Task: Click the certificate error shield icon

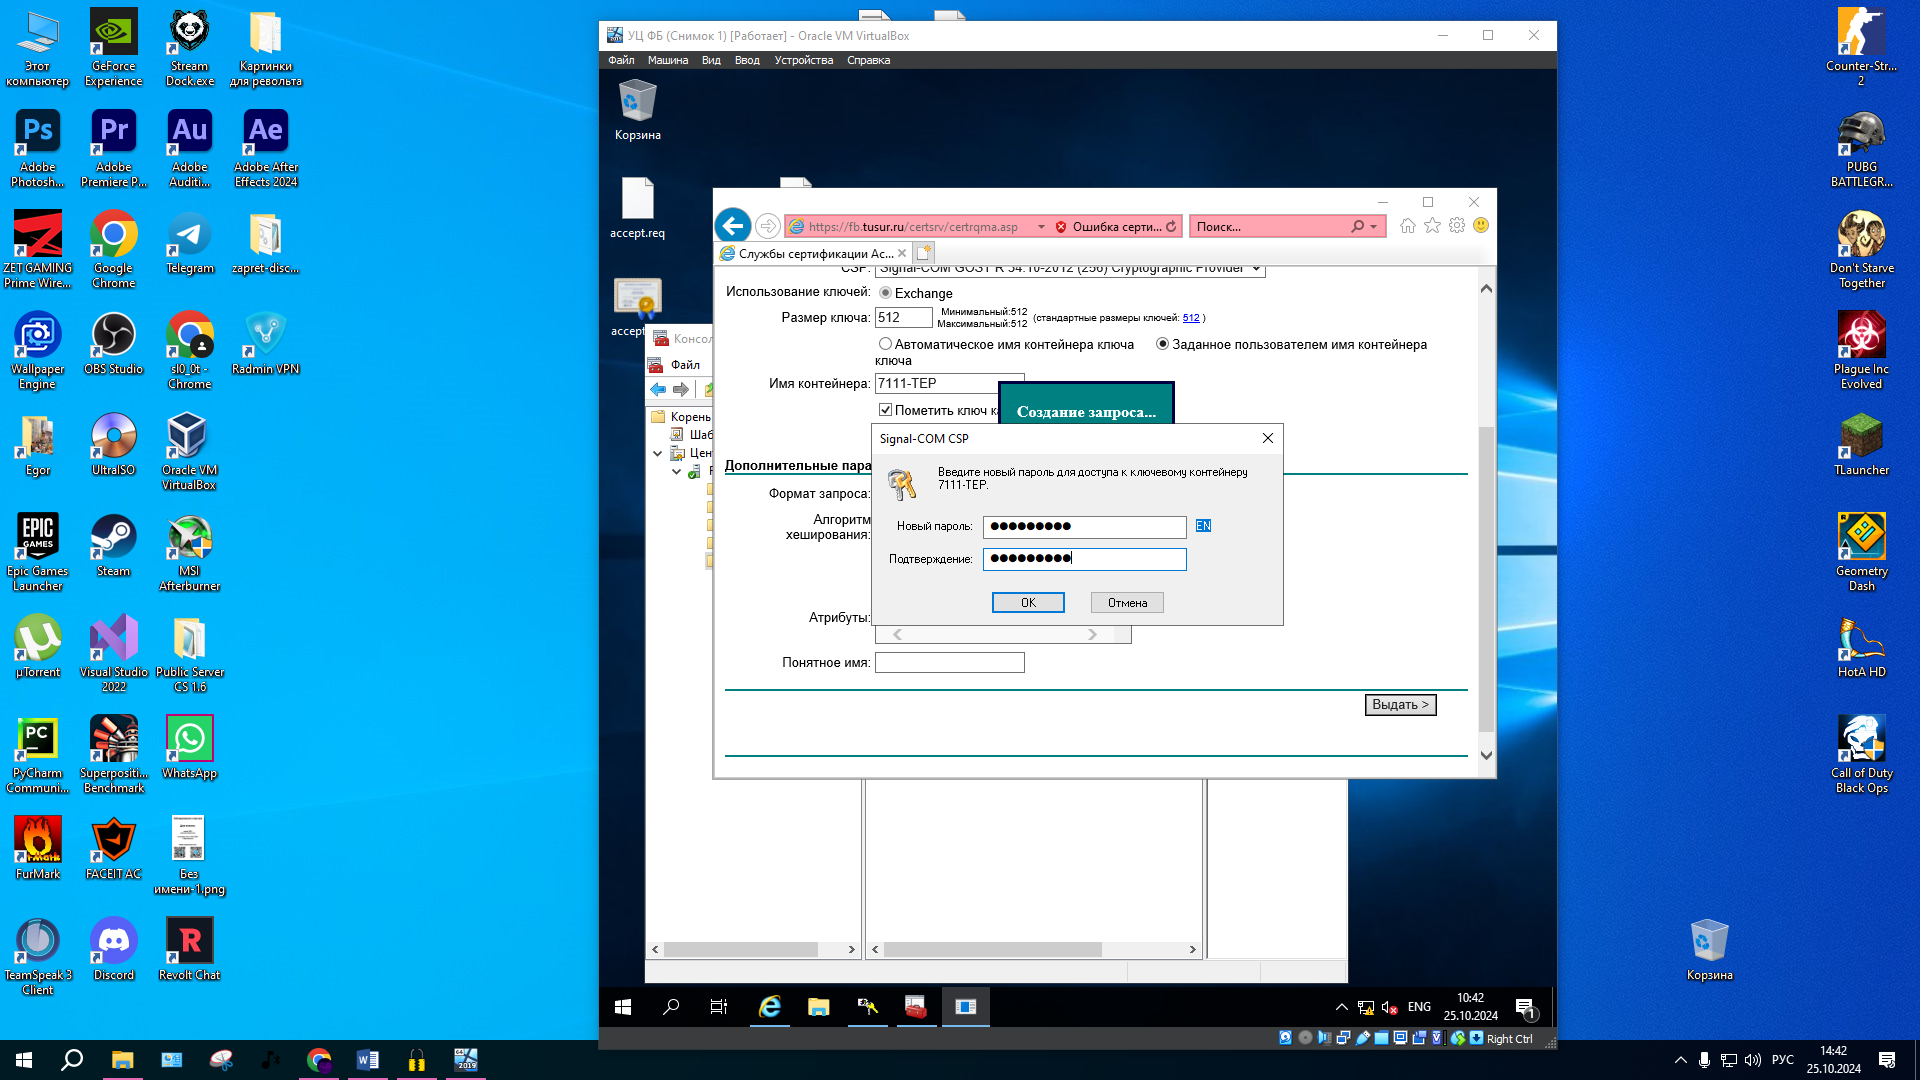Action: 1061,227
